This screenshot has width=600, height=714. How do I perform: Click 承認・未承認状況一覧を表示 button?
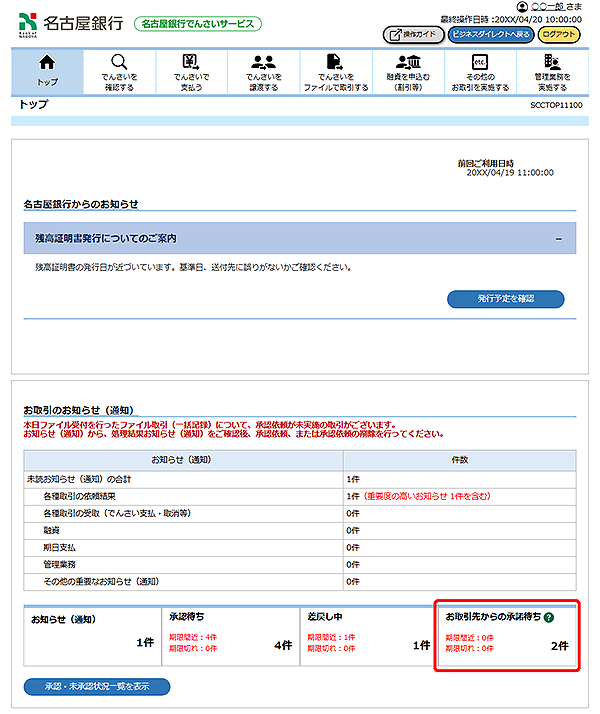pyautogui.click(x=97, y=687)
